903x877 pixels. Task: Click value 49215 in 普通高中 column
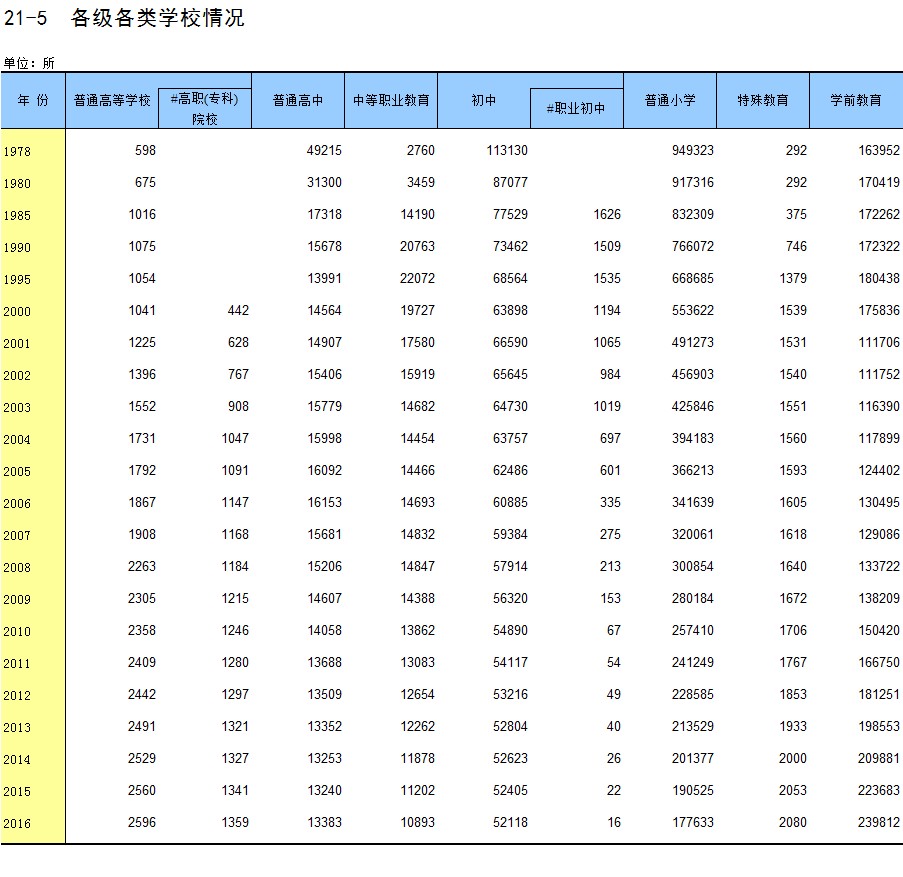coord(324,150)
